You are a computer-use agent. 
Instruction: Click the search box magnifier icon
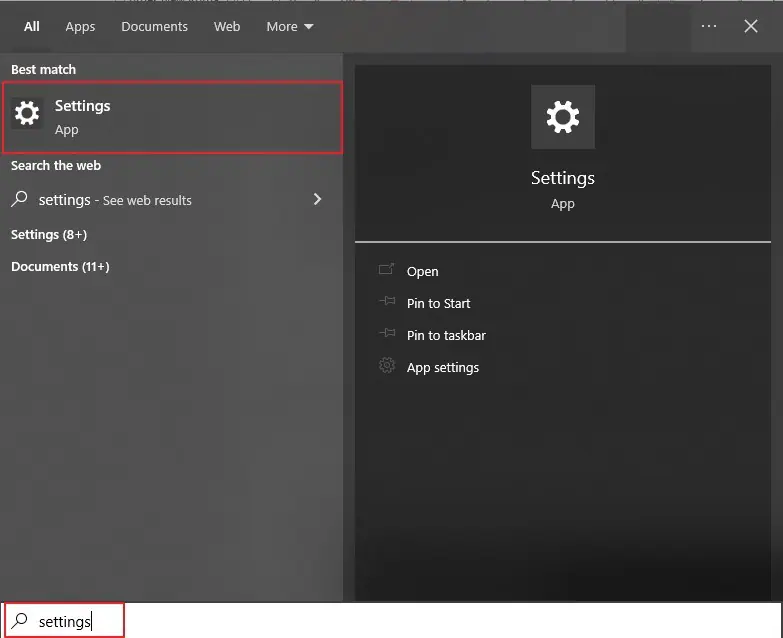20,621
